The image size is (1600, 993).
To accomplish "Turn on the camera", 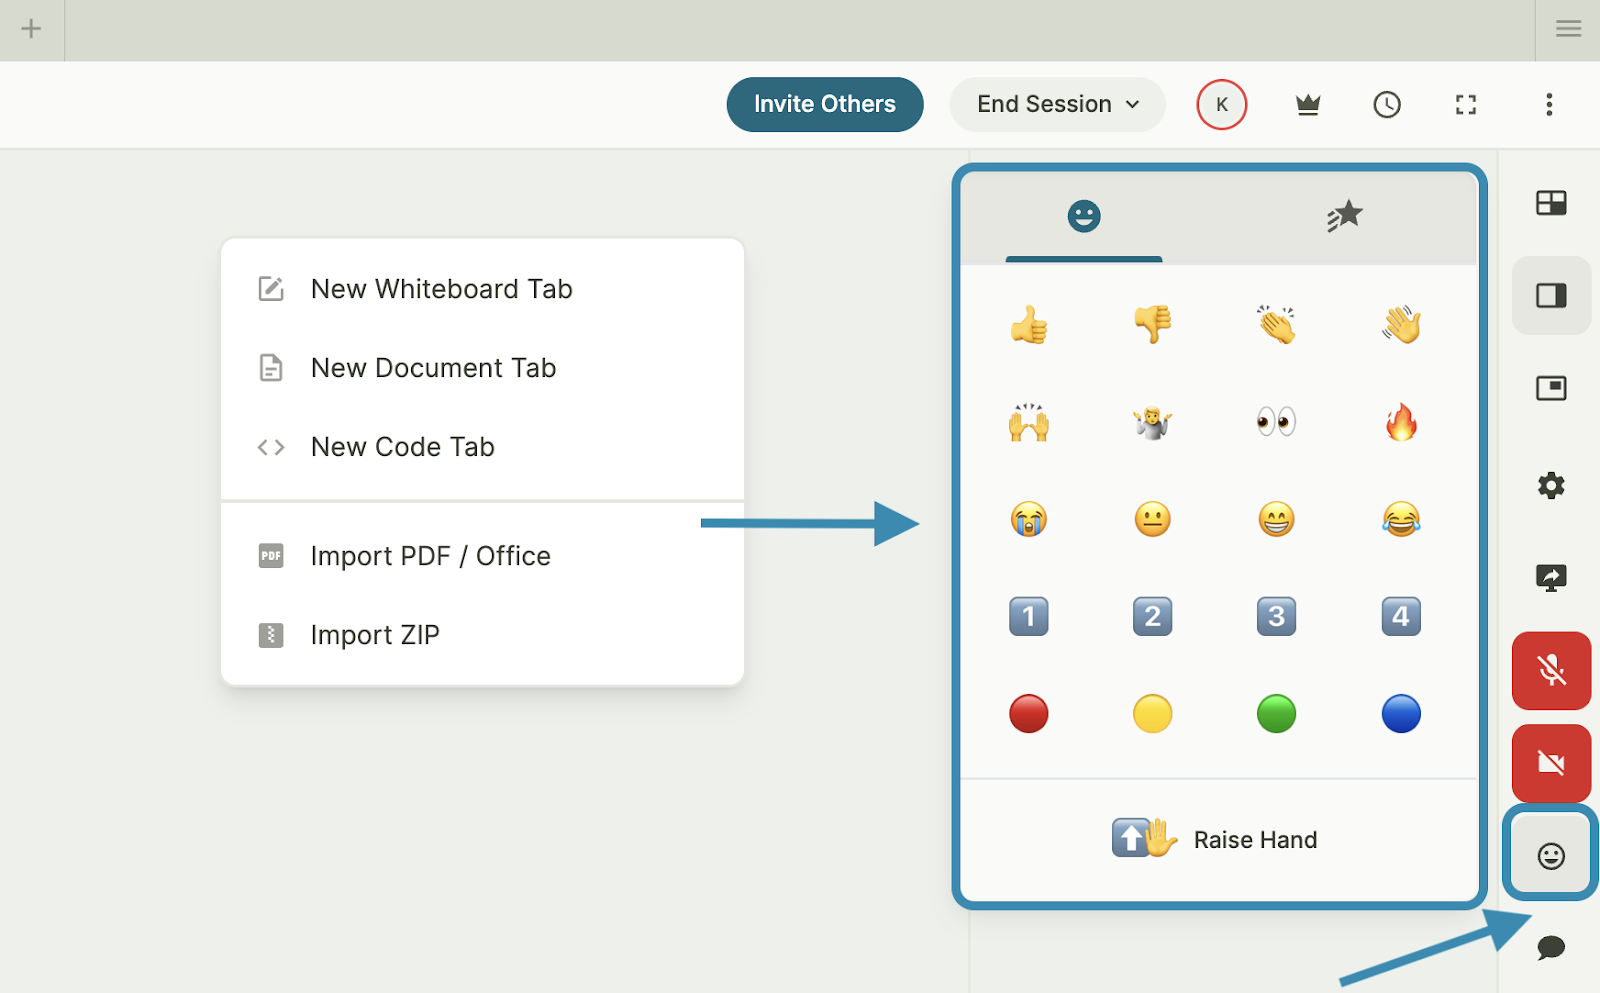I will tap(1550, 763).
